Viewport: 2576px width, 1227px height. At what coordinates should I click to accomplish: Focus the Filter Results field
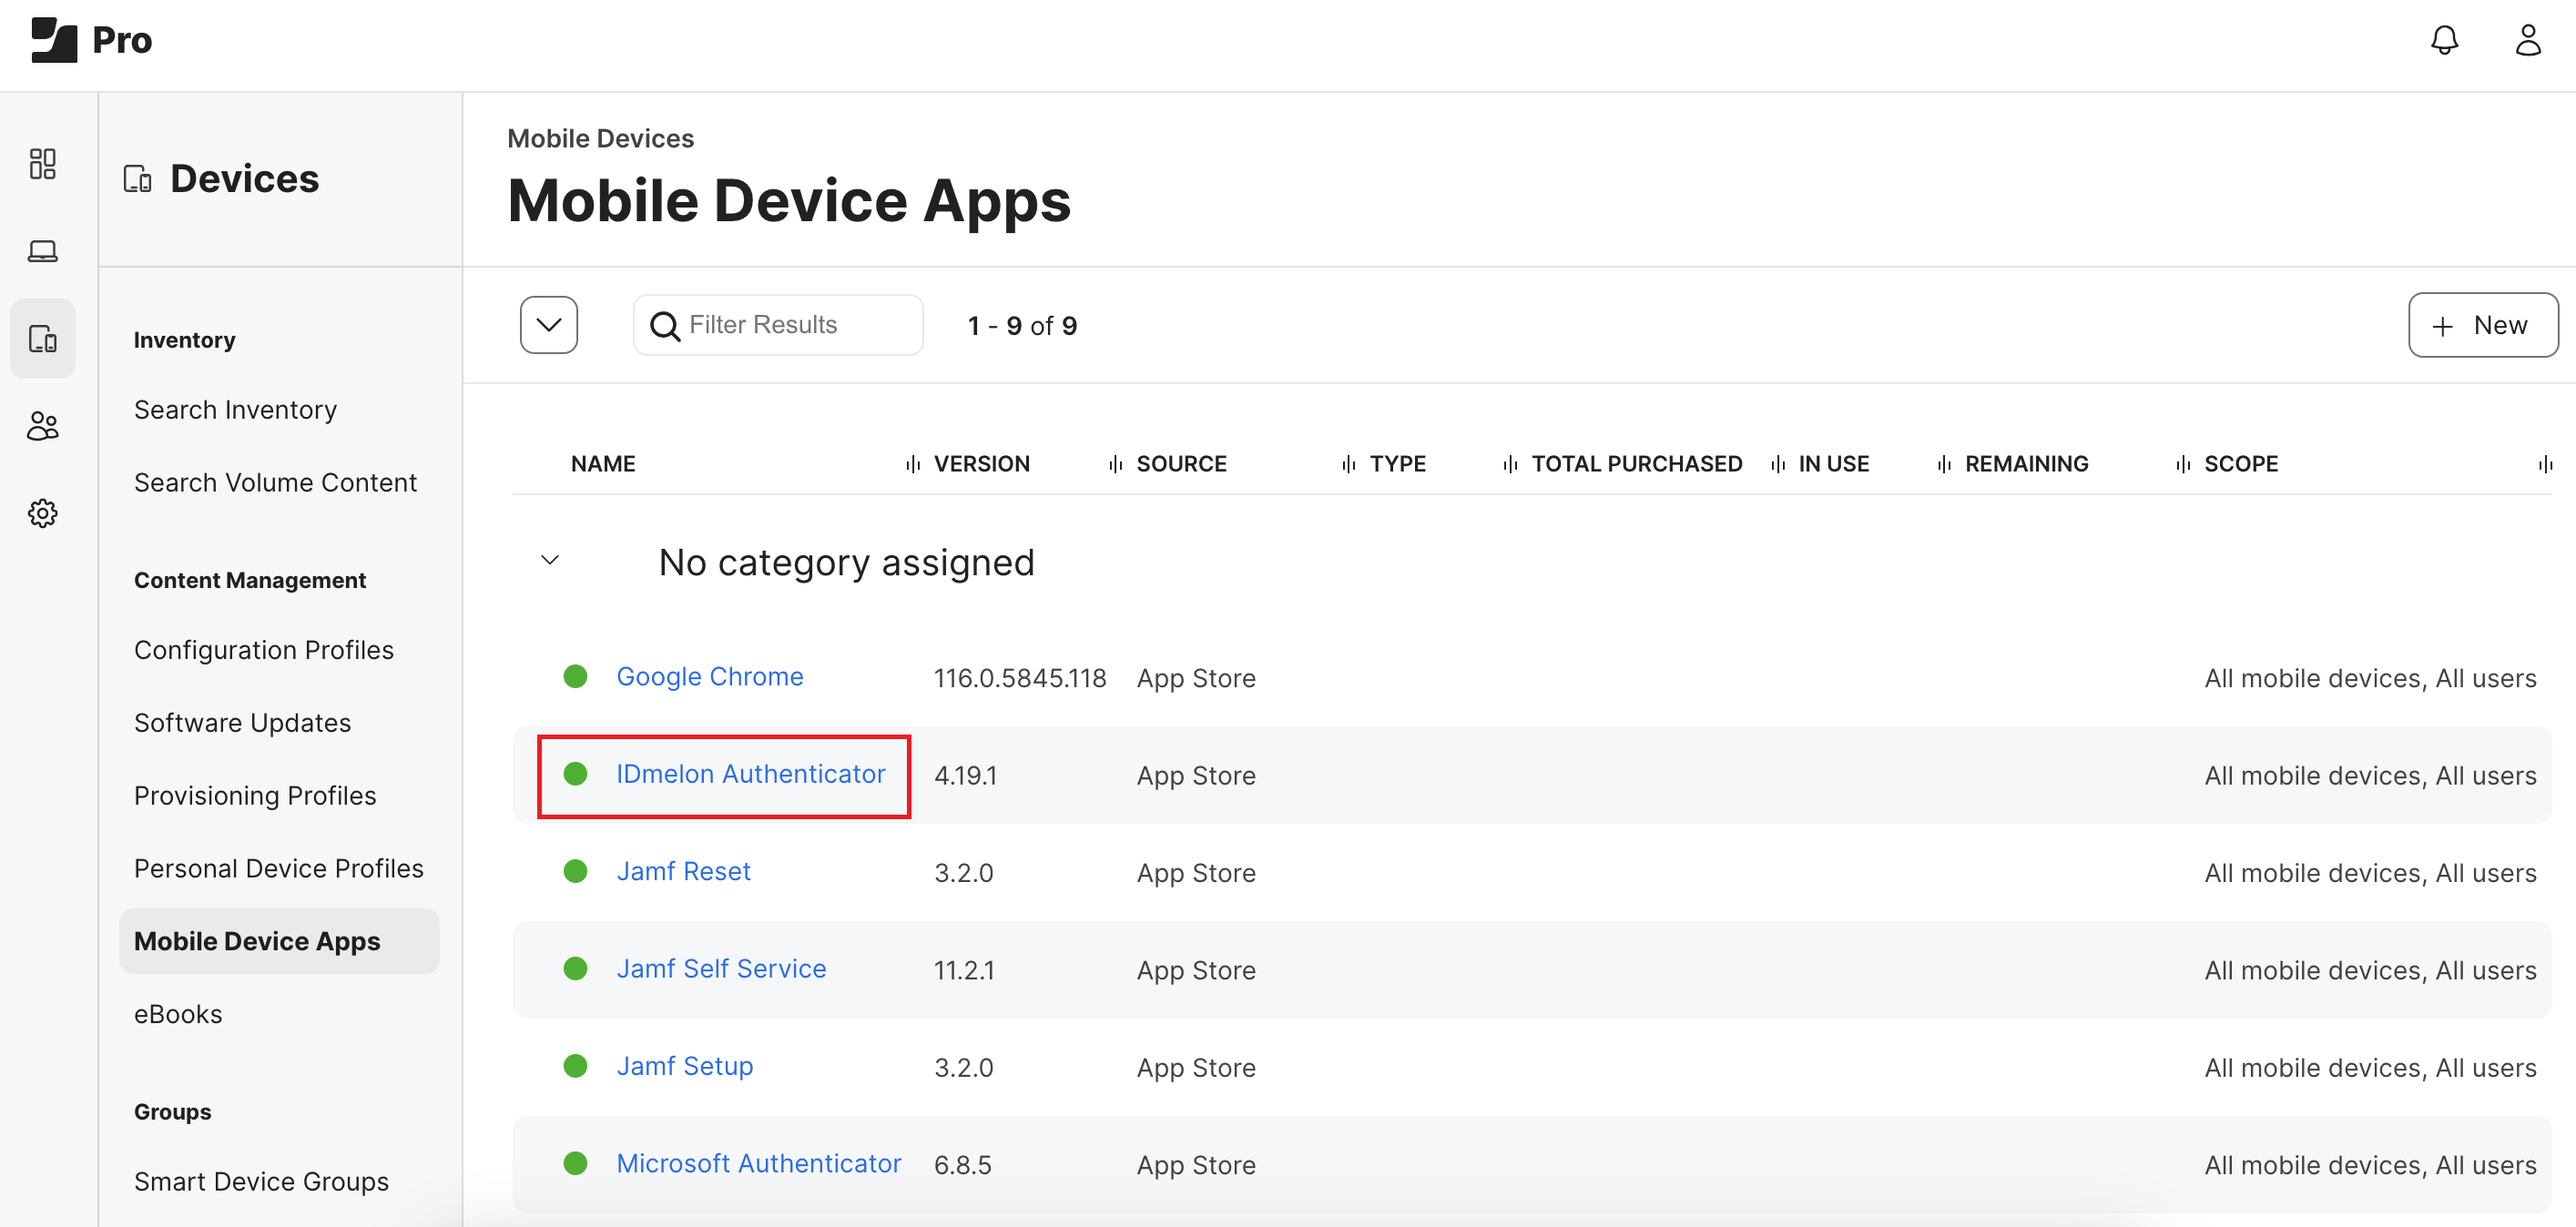click(778, 325)
